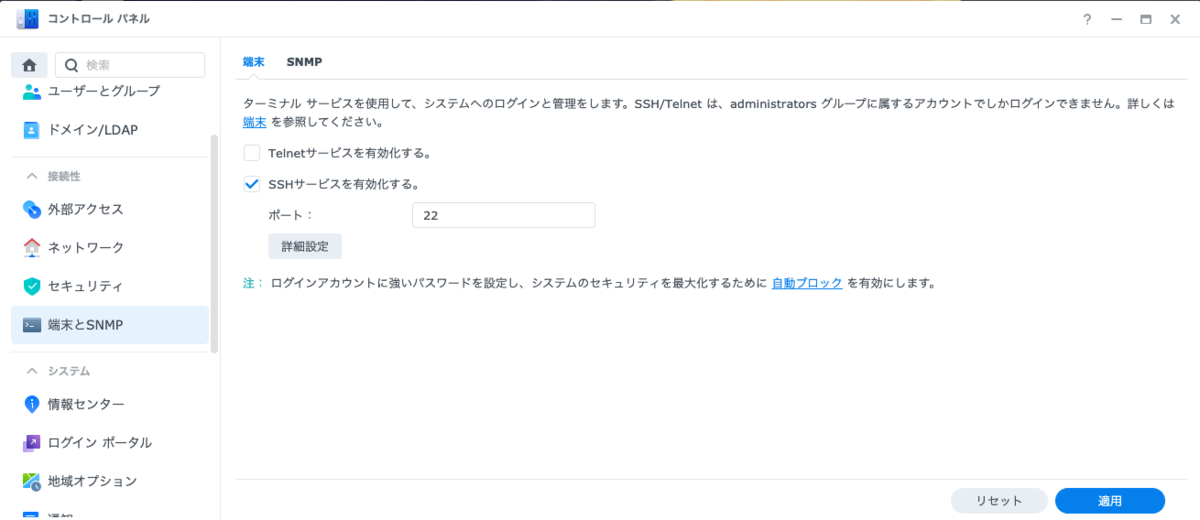Minimize the Control Panel window

(1116, 19)
